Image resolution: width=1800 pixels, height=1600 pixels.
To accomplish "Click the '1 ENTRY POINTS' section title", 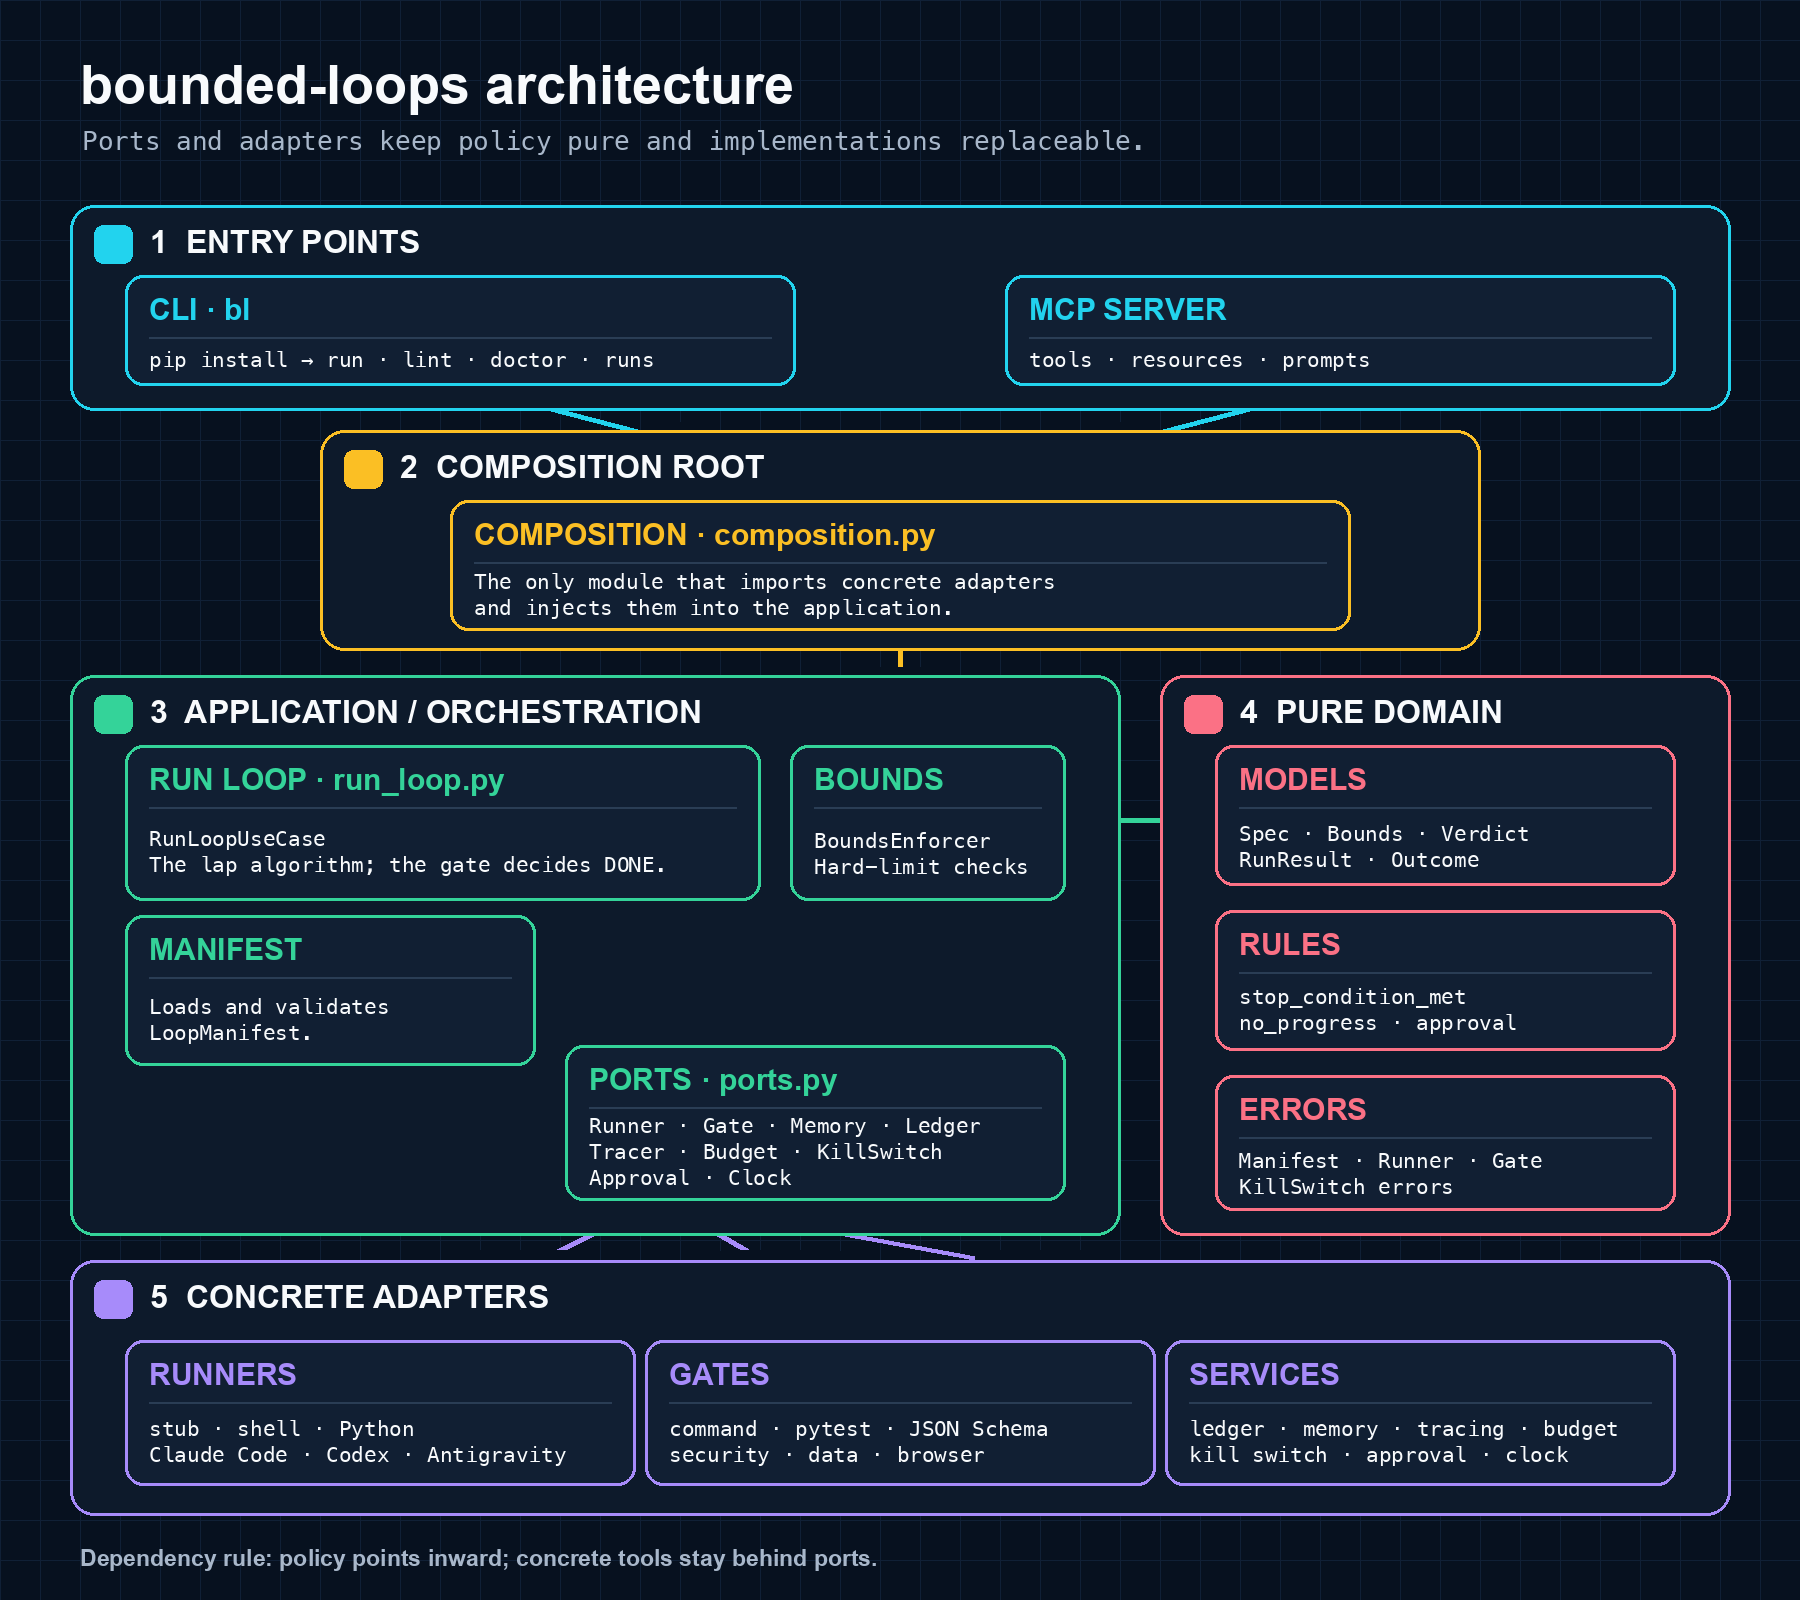I will click(285, 242).
